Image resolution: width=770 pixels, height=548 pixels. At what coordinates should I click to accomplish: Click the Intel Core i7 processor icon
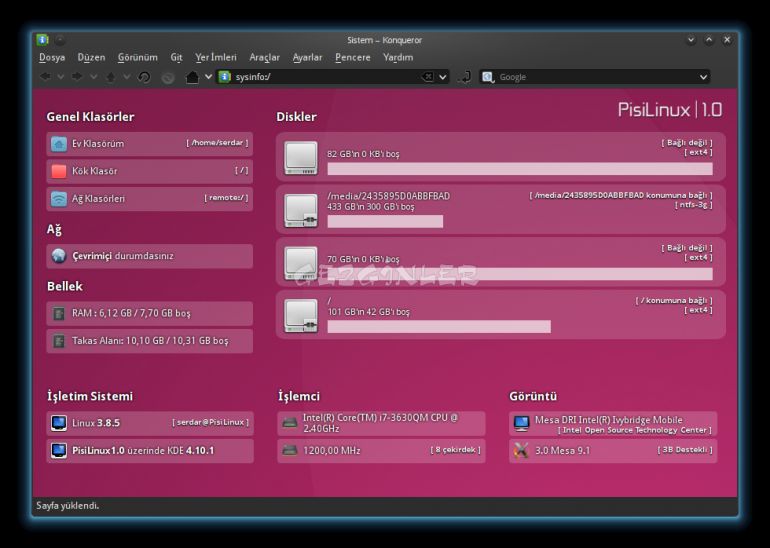click(290, 423)
